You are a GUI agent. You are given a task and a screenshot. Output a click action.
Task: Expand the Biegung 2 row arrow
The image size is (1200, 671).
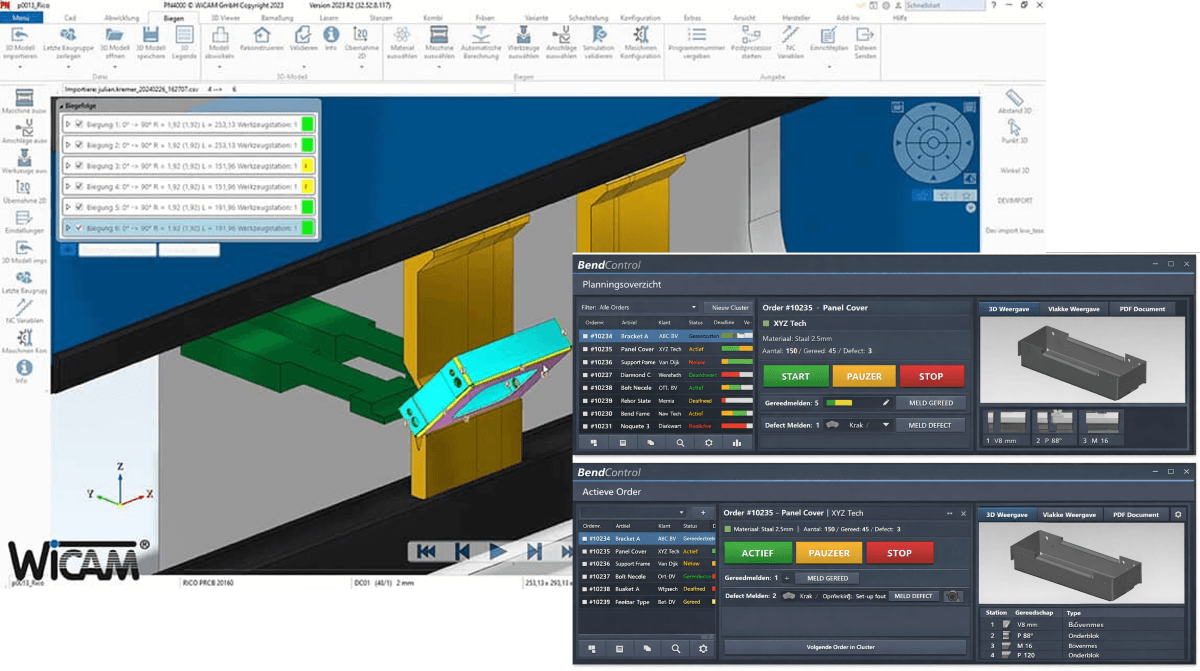pyautogui.click(x=68, y=145)
